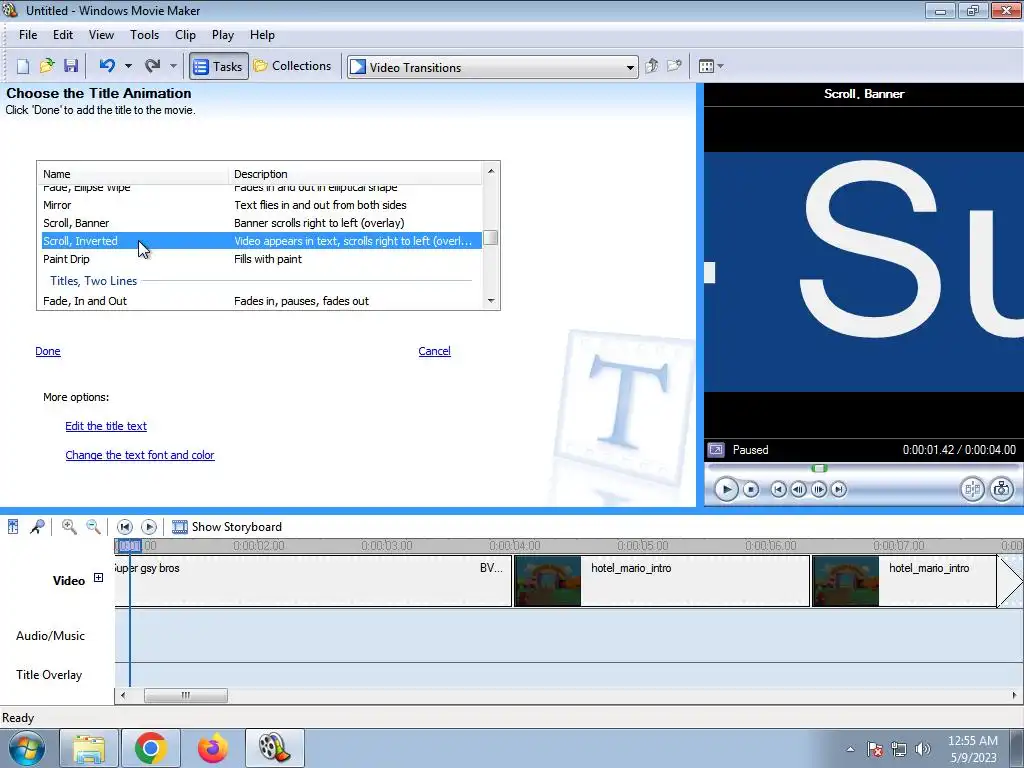The height and width of the screenshot is (768, 1024).
Task: Click the animation list scroll down arrow
Action: 491,301
